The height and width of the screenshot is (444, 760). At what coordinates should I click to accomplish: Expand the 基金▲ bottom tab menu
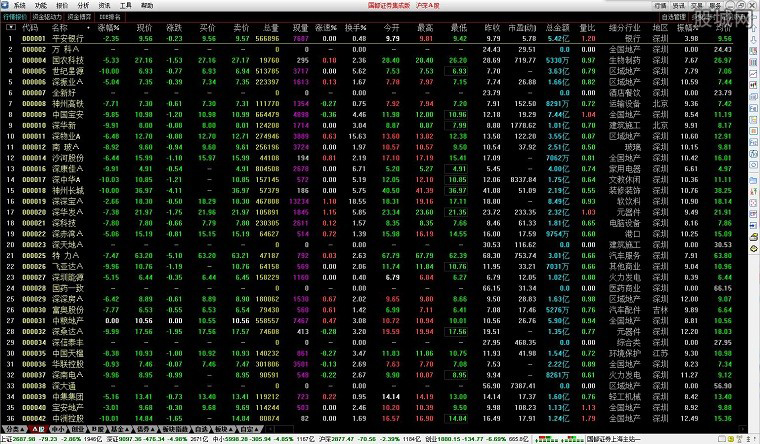point(120,429)
